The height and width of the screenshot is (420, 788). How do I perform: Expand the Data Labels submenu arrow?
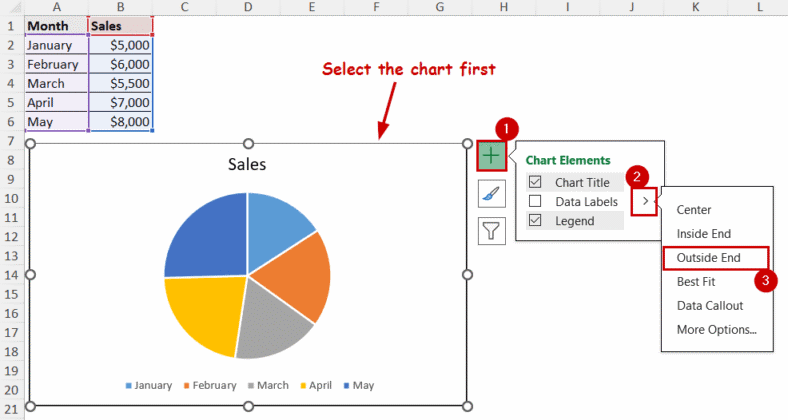tap(647, 202)
